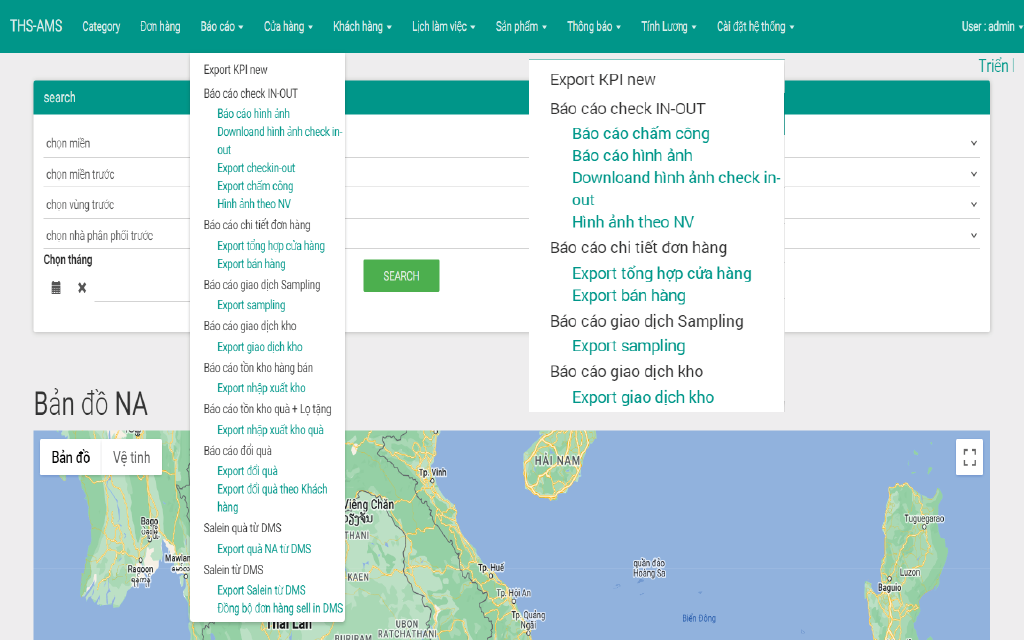
Task: Click the THS-AMS brand logo
Action: coord(36,26)
